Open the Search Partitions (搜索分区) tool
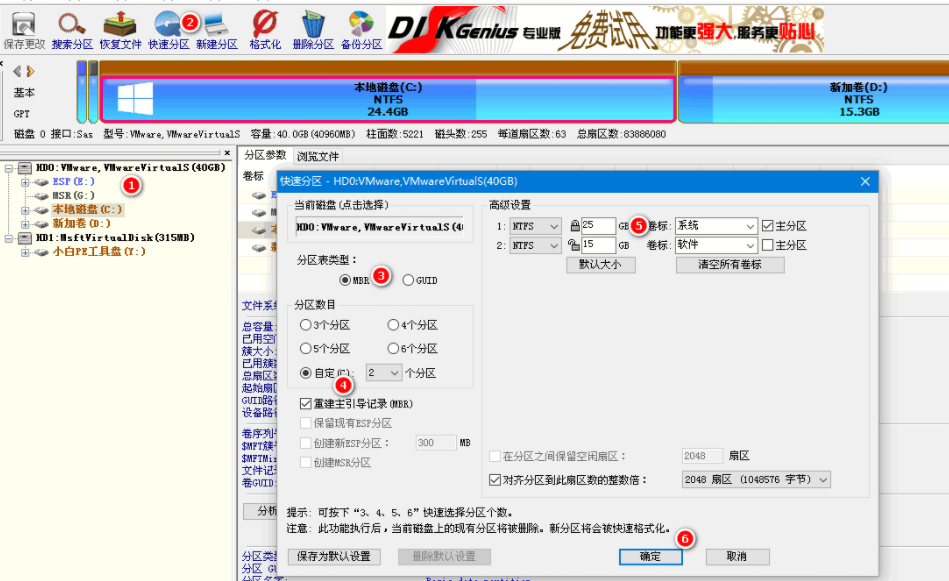949x581 pixels. click(x=72, y=30)
